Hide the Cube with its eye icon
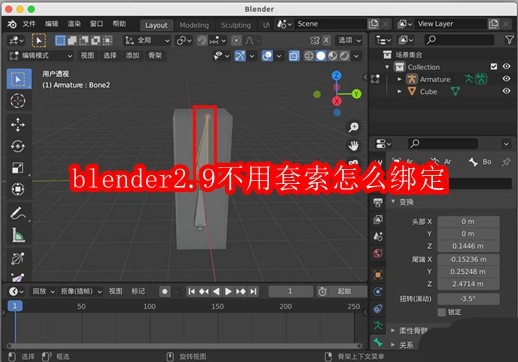Image resolution: width=518 pixels, height=362 pixels. point(506,91)
